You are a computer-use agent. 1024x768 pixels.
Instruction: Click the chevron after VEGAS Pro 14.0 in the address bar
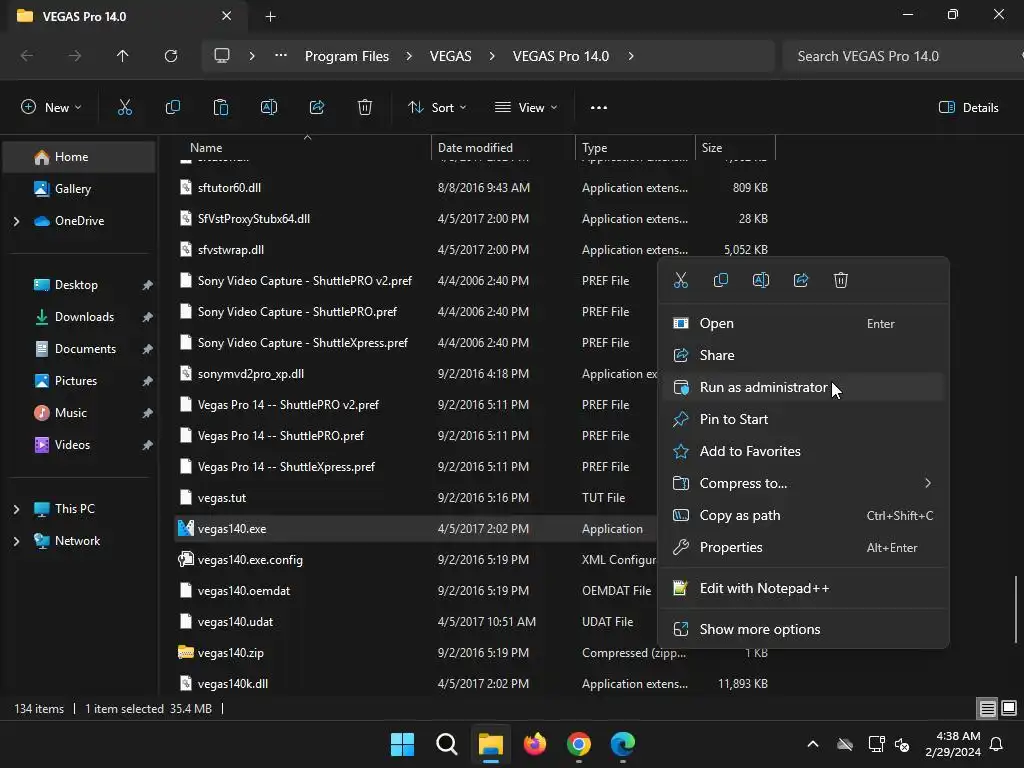coord(631,56)
